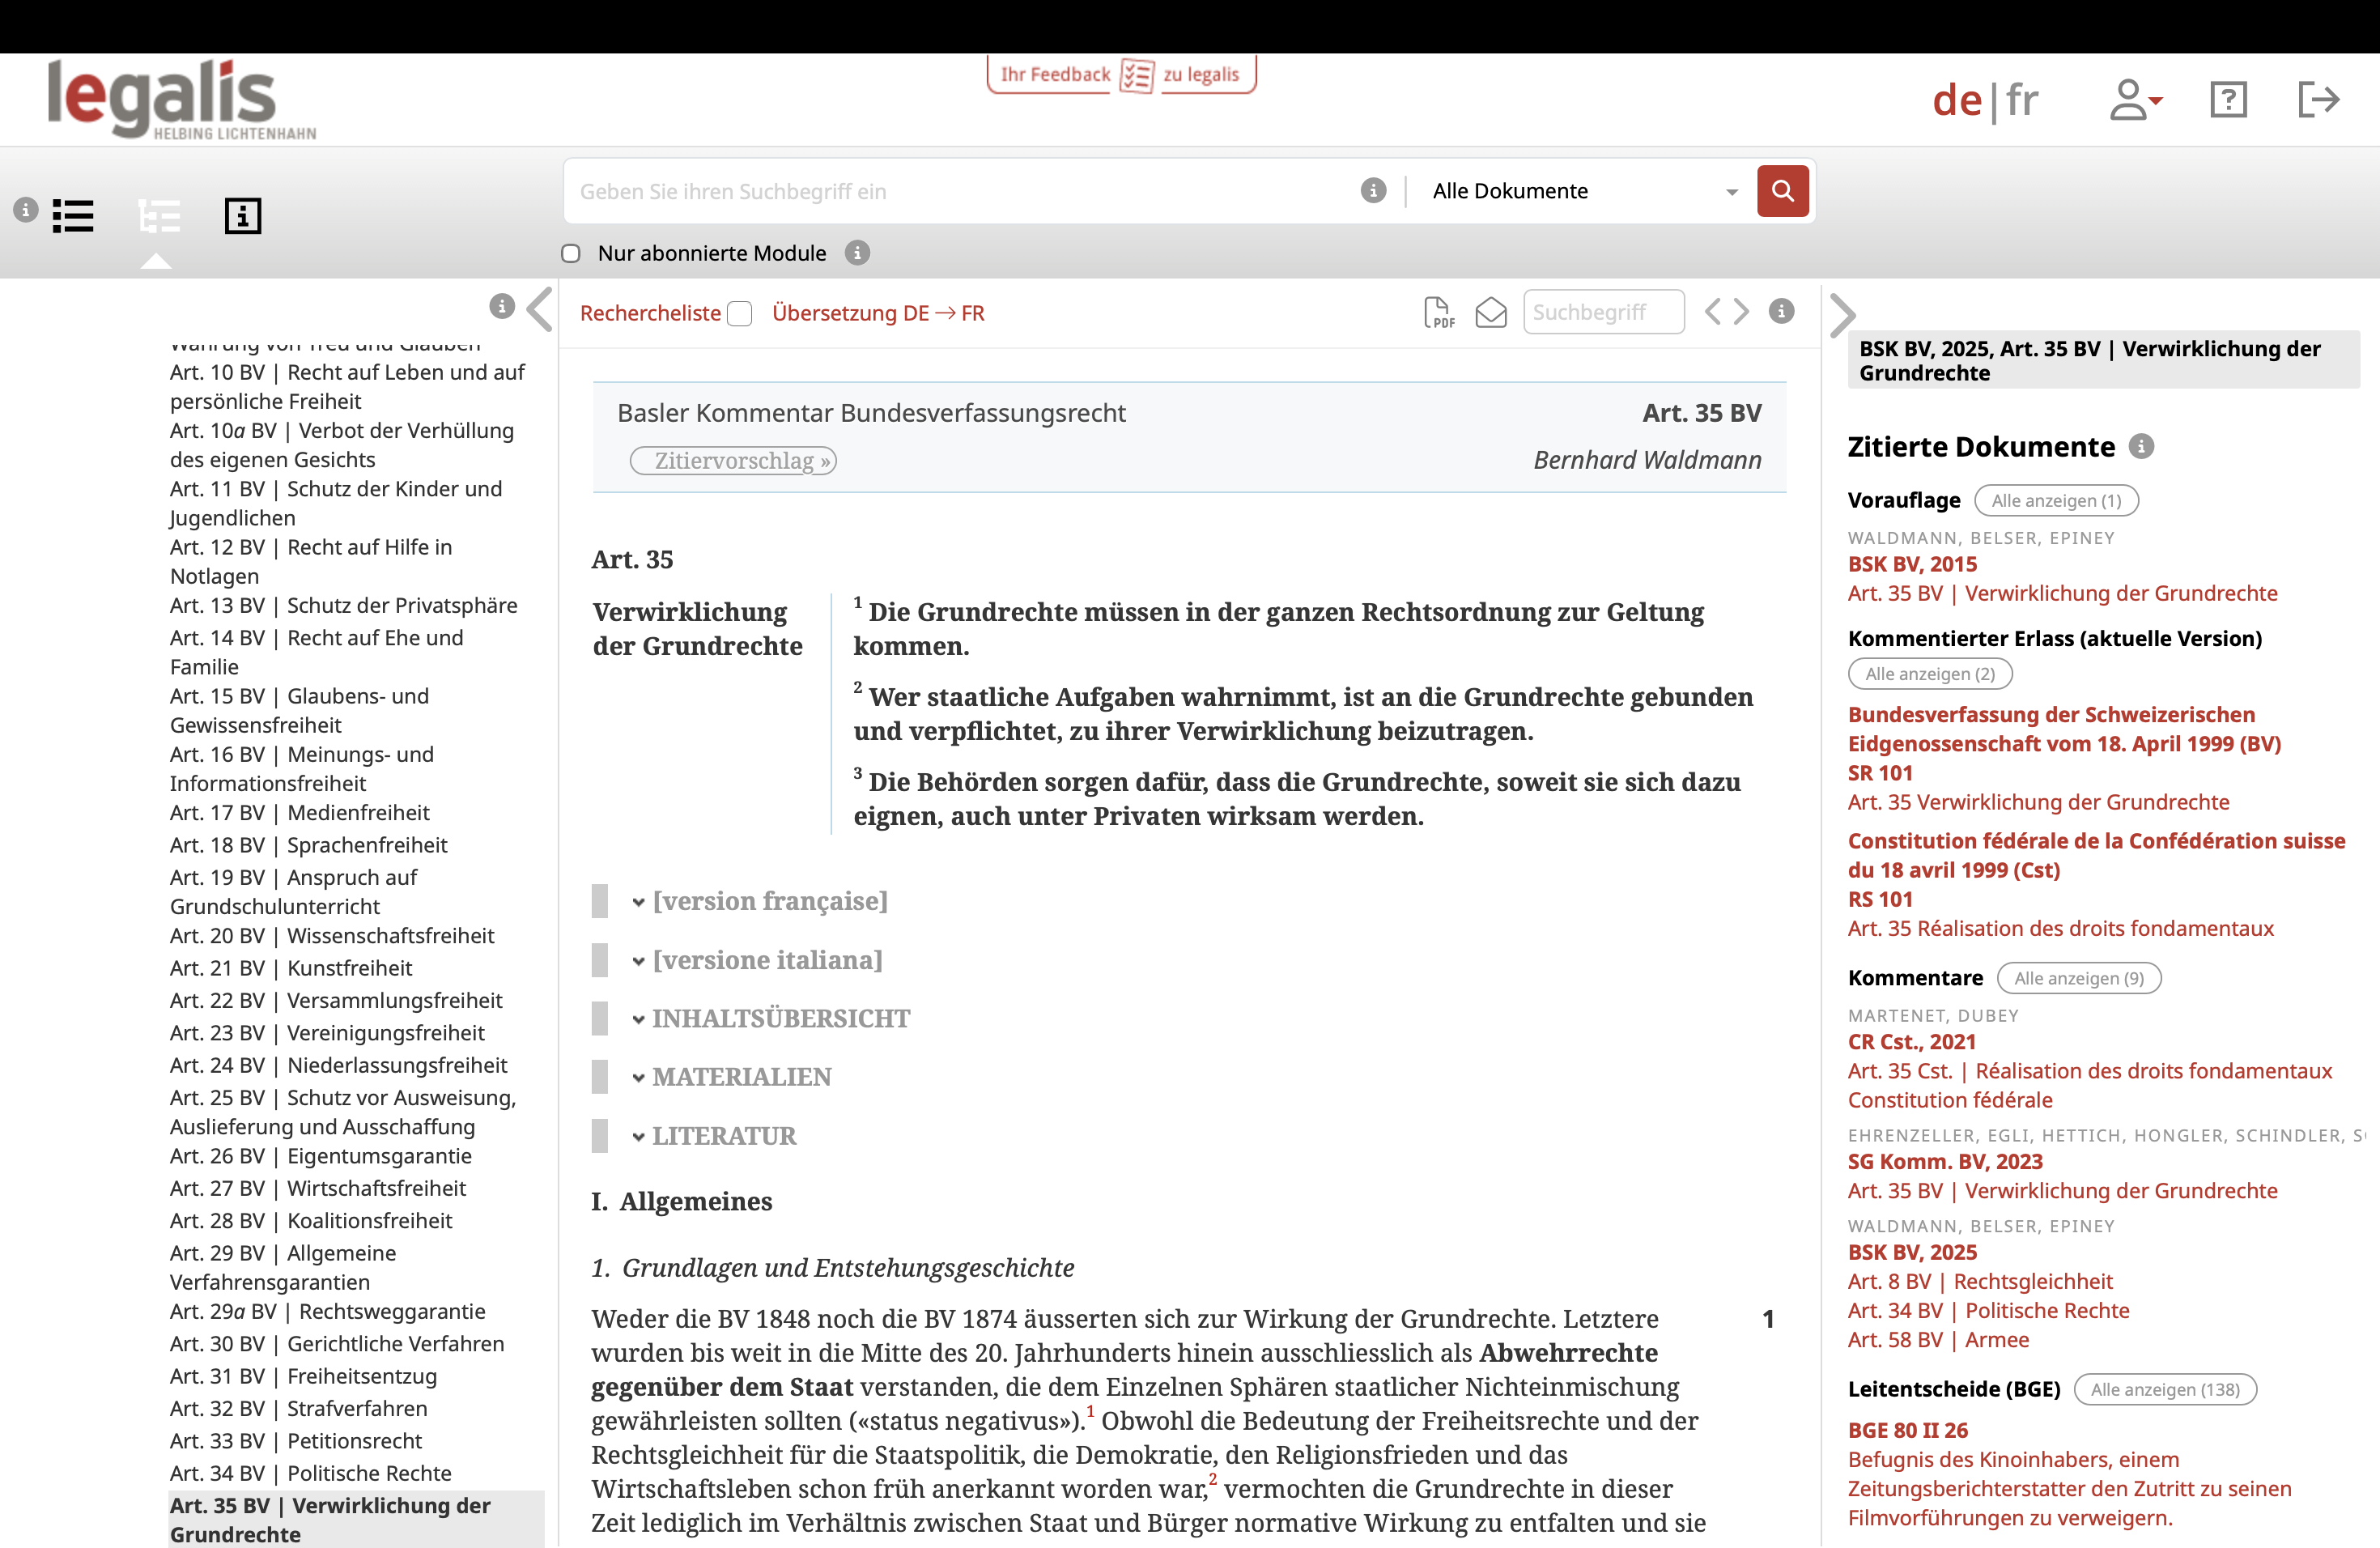Screen dimensions: 2380x1548
Task: Click the red search magnifier button
Action: click(x=1782, y=191)
